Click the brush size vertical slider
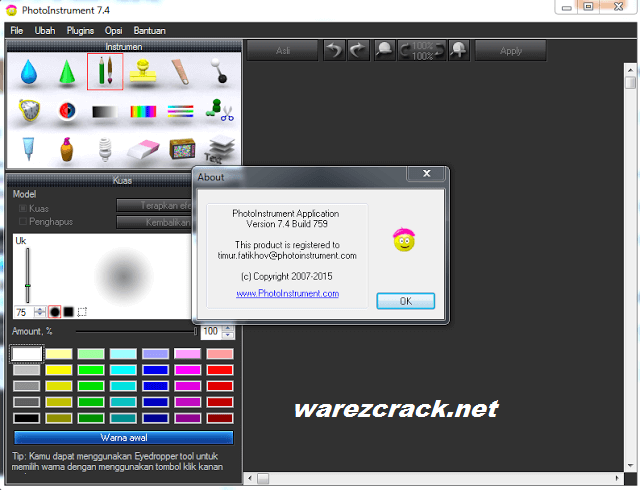640x490 pixels. [28, 276]
